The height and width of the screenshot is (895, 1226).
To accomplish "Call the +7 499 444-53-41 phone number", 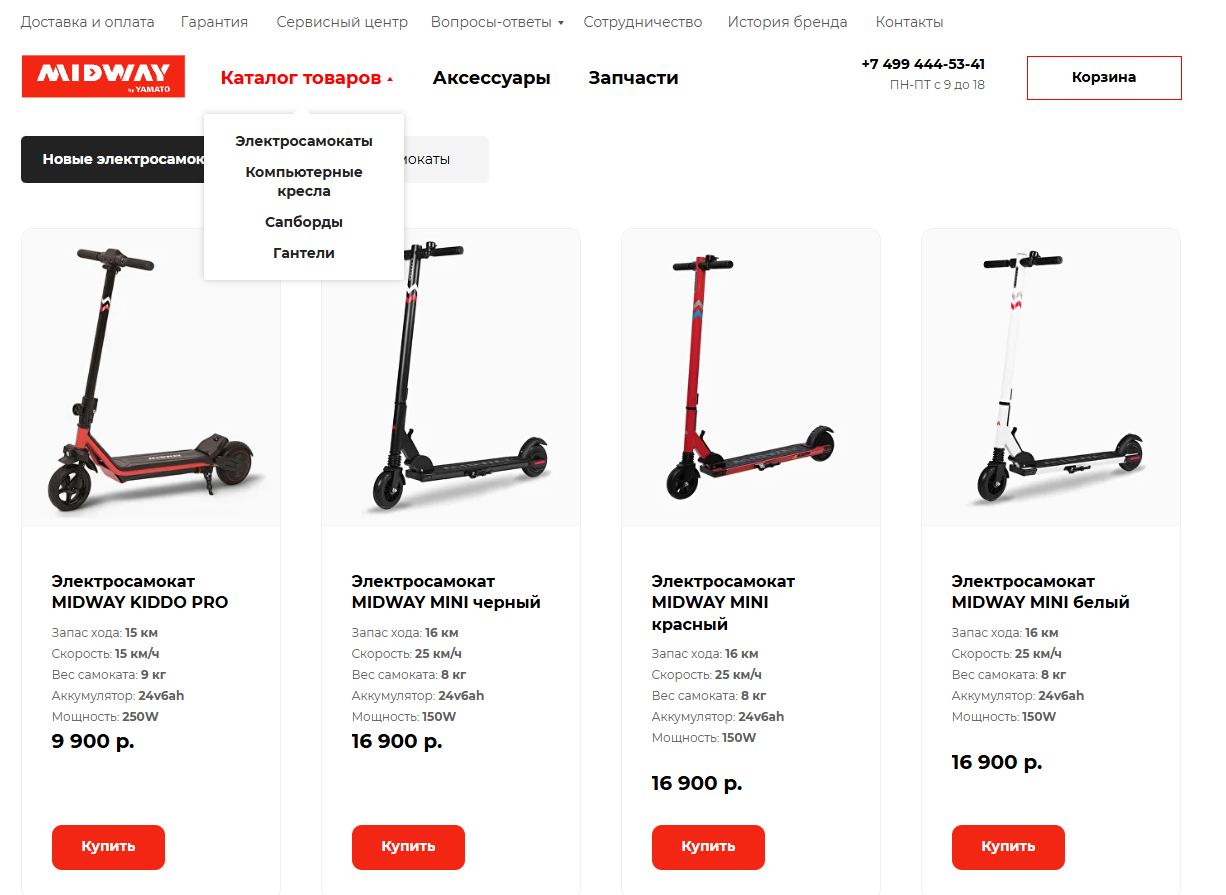I will coord(923,64).
